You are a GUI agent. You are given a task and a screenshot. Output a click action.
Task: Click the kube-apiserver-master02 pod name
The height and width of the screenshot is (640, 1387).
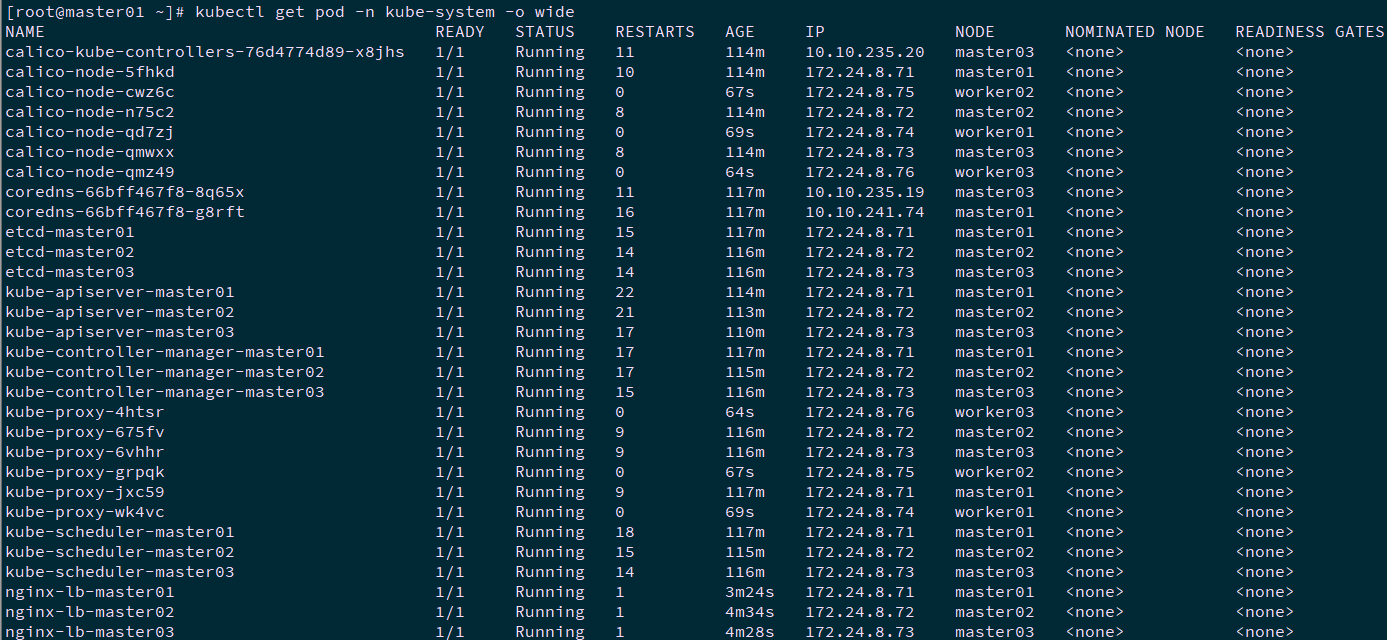pos(119,312)
